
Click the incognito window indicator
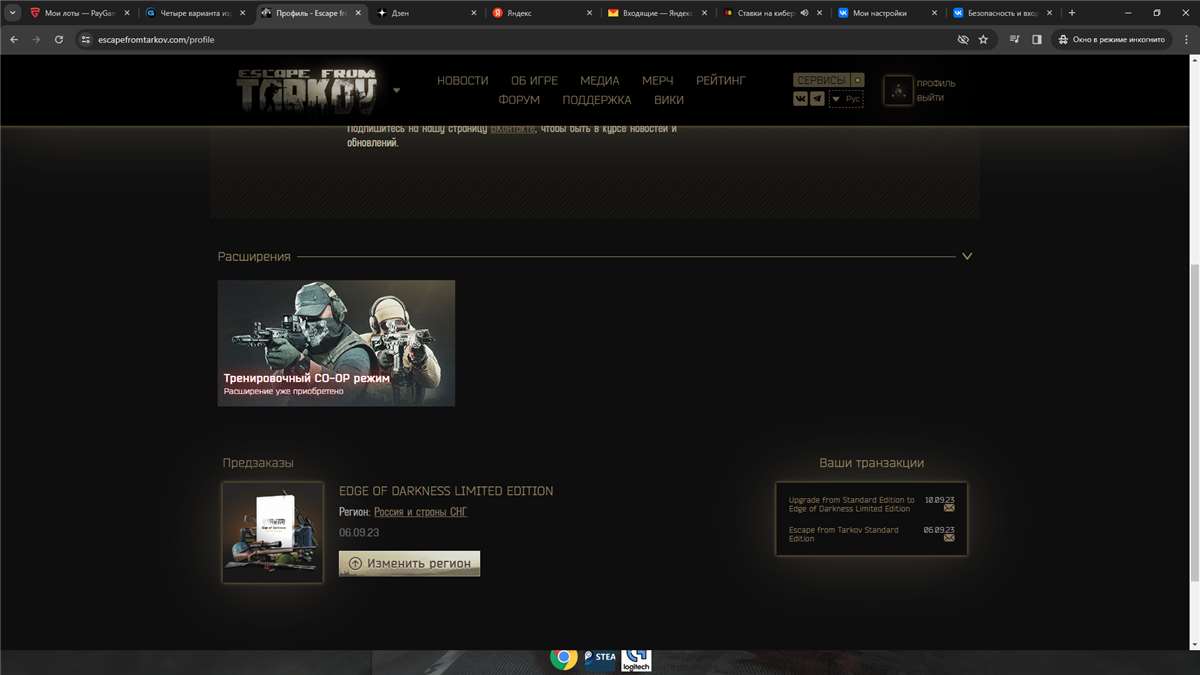coord(1110,39)
